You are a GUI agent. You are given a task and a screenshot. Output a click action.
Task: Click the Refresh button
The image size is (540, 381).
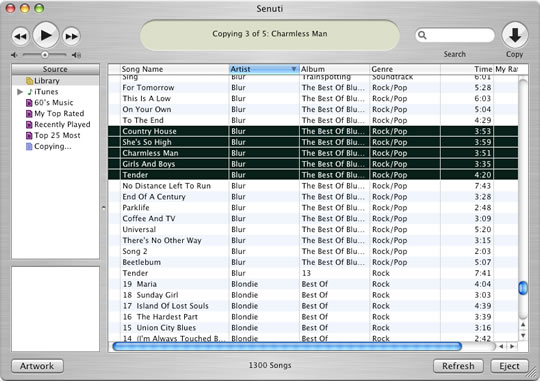[x=458, y=366]
